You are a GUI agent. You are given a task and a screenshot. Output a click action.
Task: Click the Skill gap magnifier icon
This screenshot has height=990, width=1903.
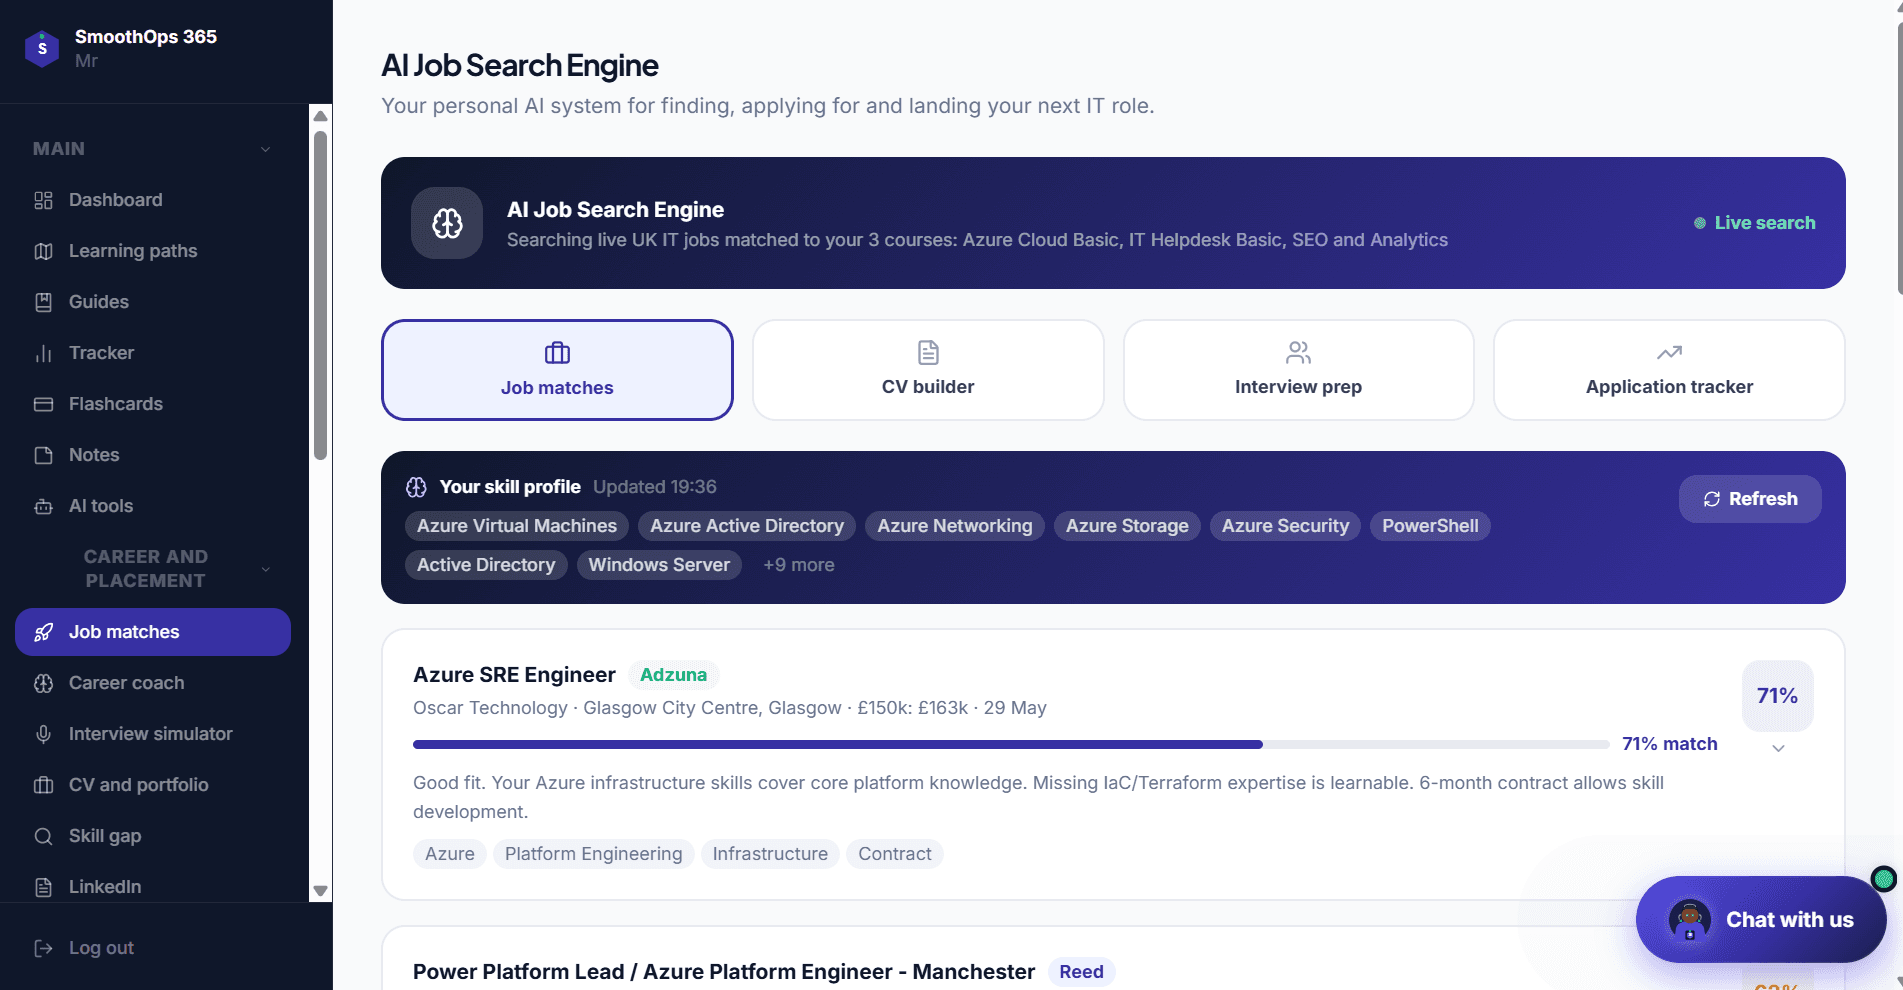pos(43,836)
